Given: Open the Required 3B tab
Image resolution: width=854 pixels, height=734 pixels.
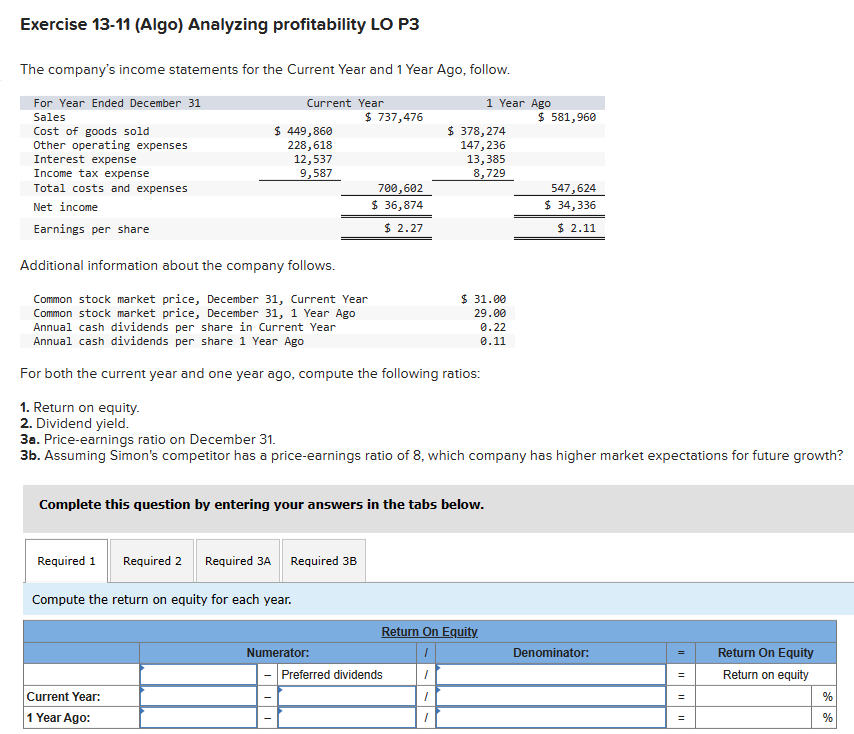Looking at the screenshot, I should click(324, 561).
